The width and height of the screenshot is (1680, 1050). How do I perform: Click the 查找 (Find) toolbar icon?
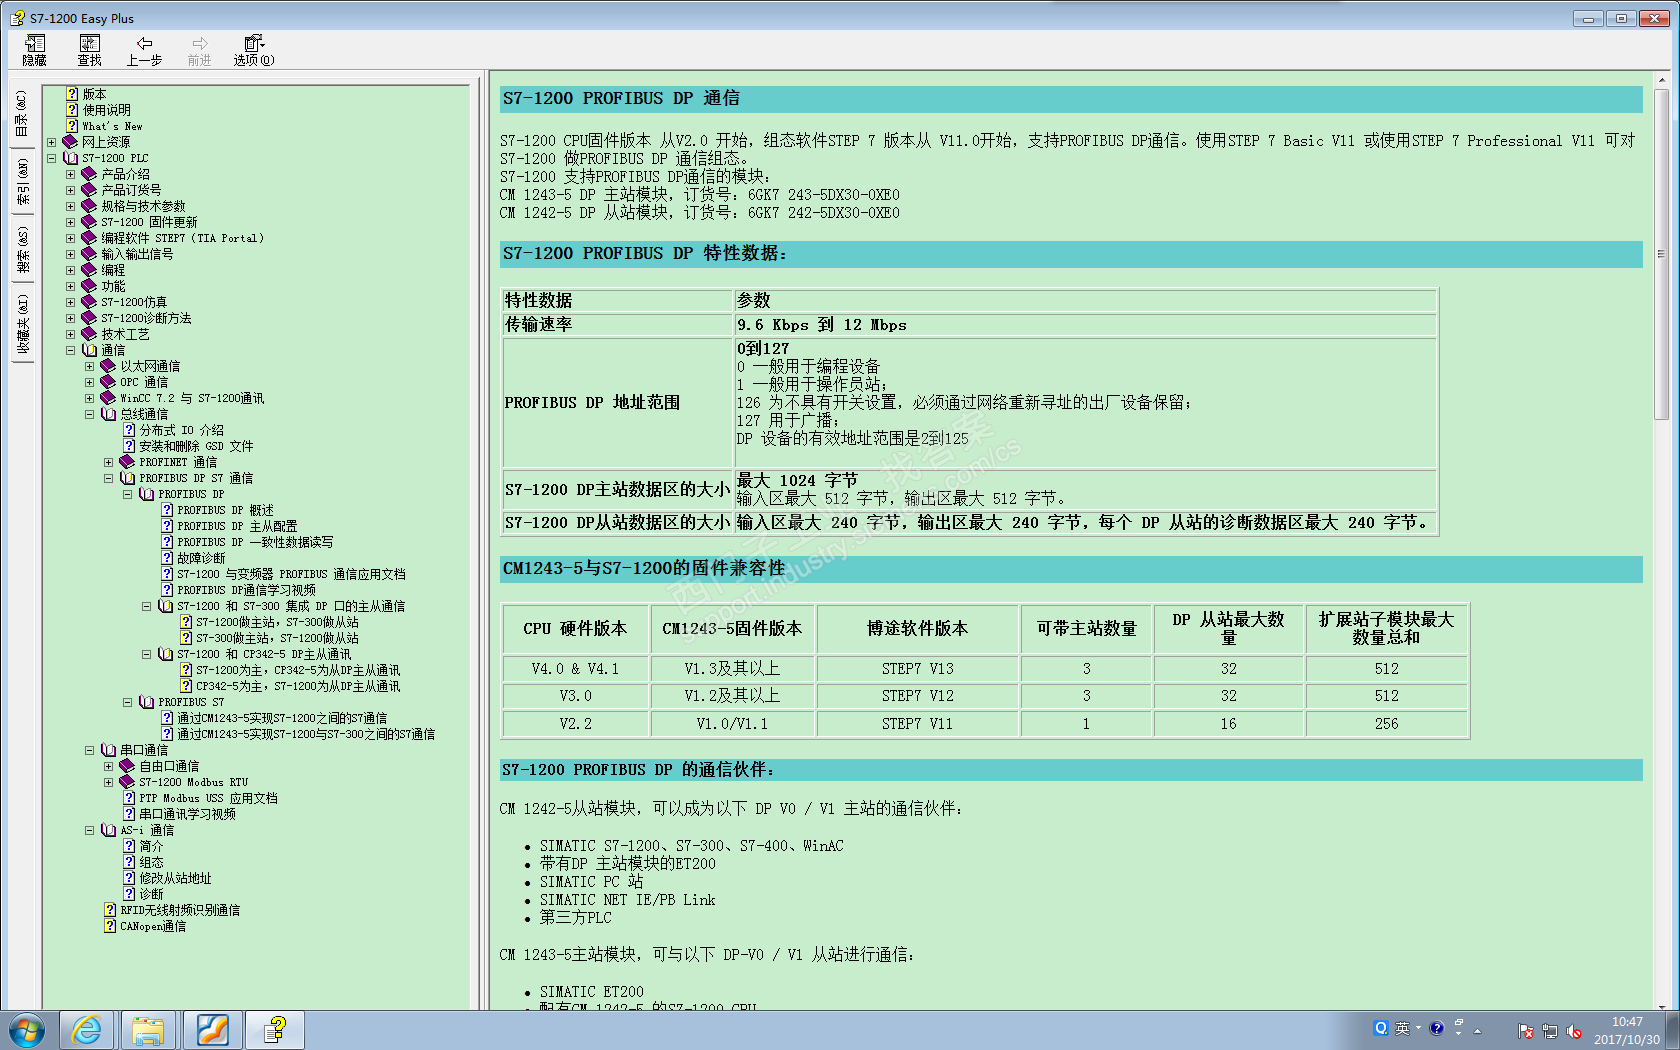(x=90, y=50)
